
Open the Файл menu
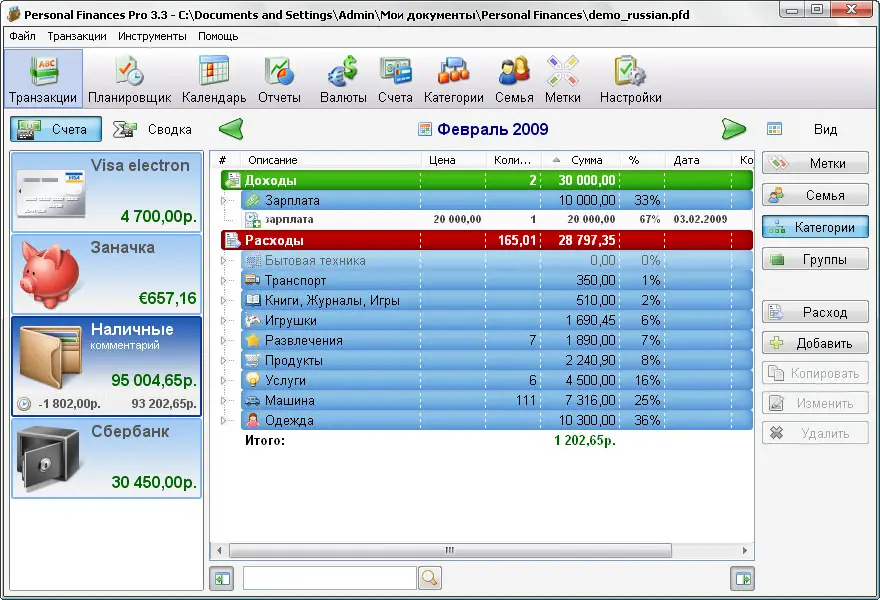22,36
